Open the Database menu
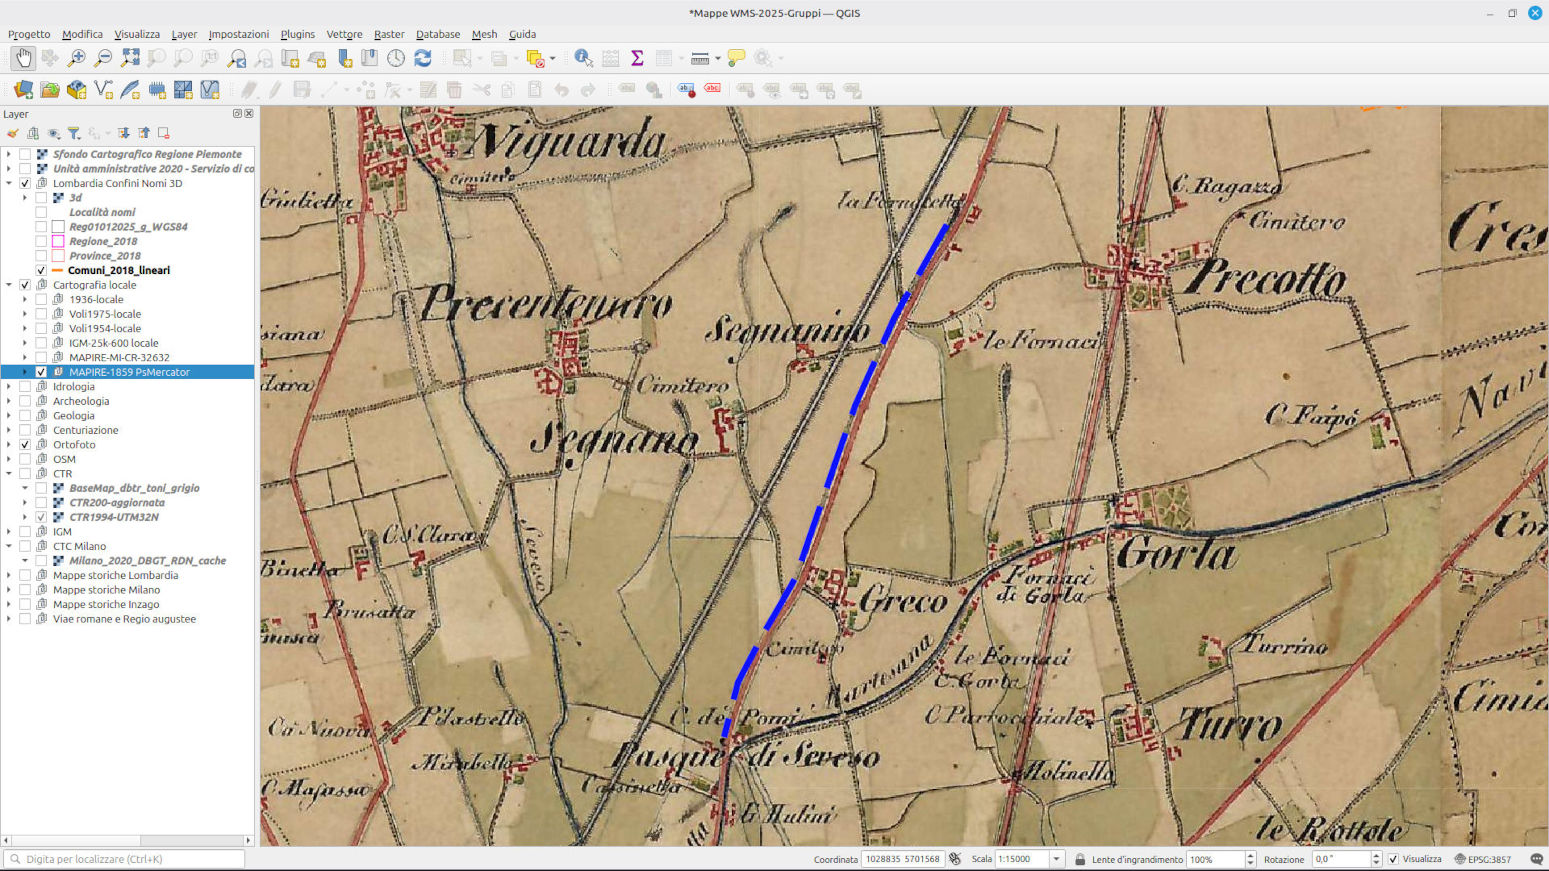1549x871 pixels. (x=438, y=34)
